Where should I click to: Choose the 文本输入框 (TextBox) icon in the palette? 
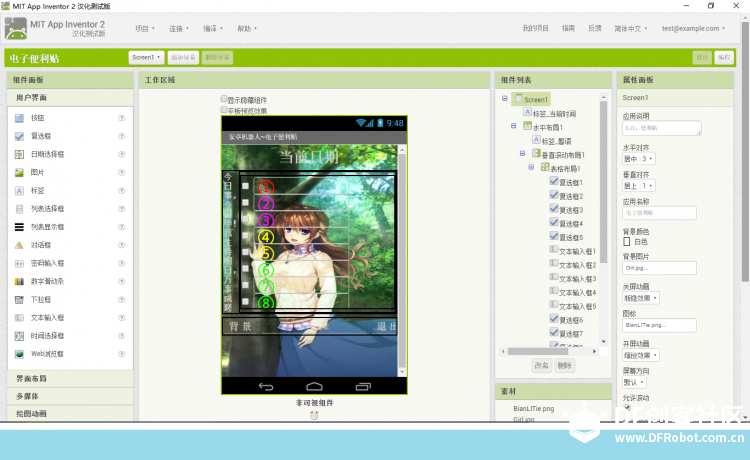(x=19, y=318)
